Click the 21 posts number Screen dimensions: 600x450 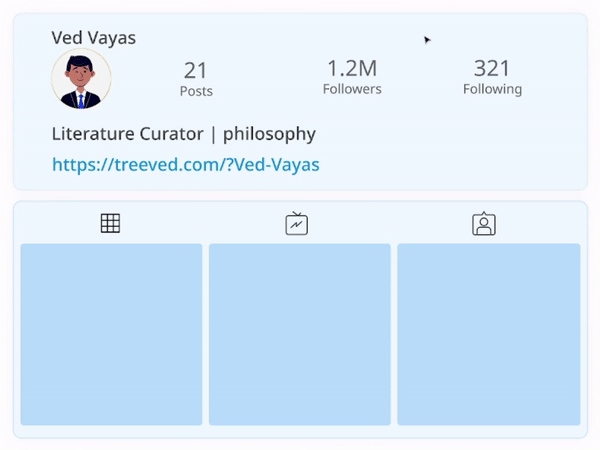tap(196, 71)
